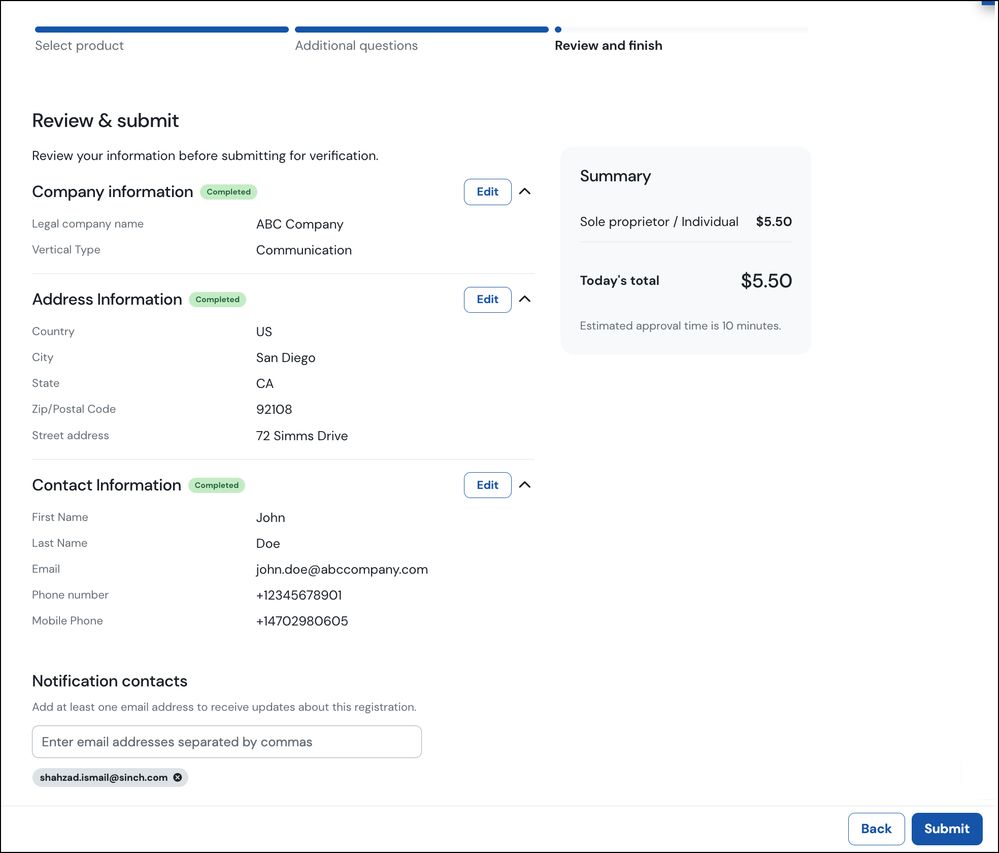Click the Today's total $5.50 amount
This screenshot has width=999, height=853.
(x=766, y=281)
